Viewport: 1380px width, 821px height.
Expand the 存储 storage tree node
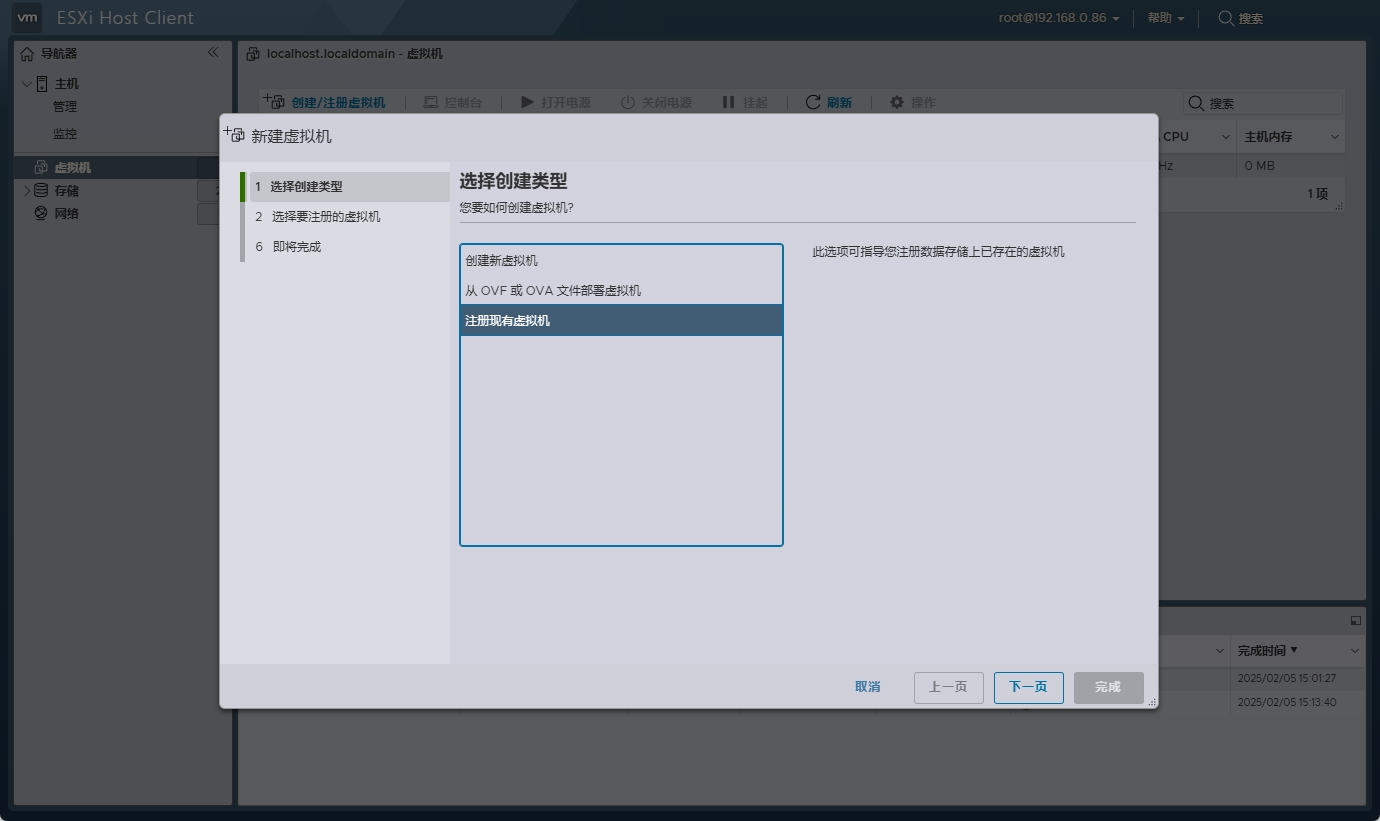pos(27,190)
